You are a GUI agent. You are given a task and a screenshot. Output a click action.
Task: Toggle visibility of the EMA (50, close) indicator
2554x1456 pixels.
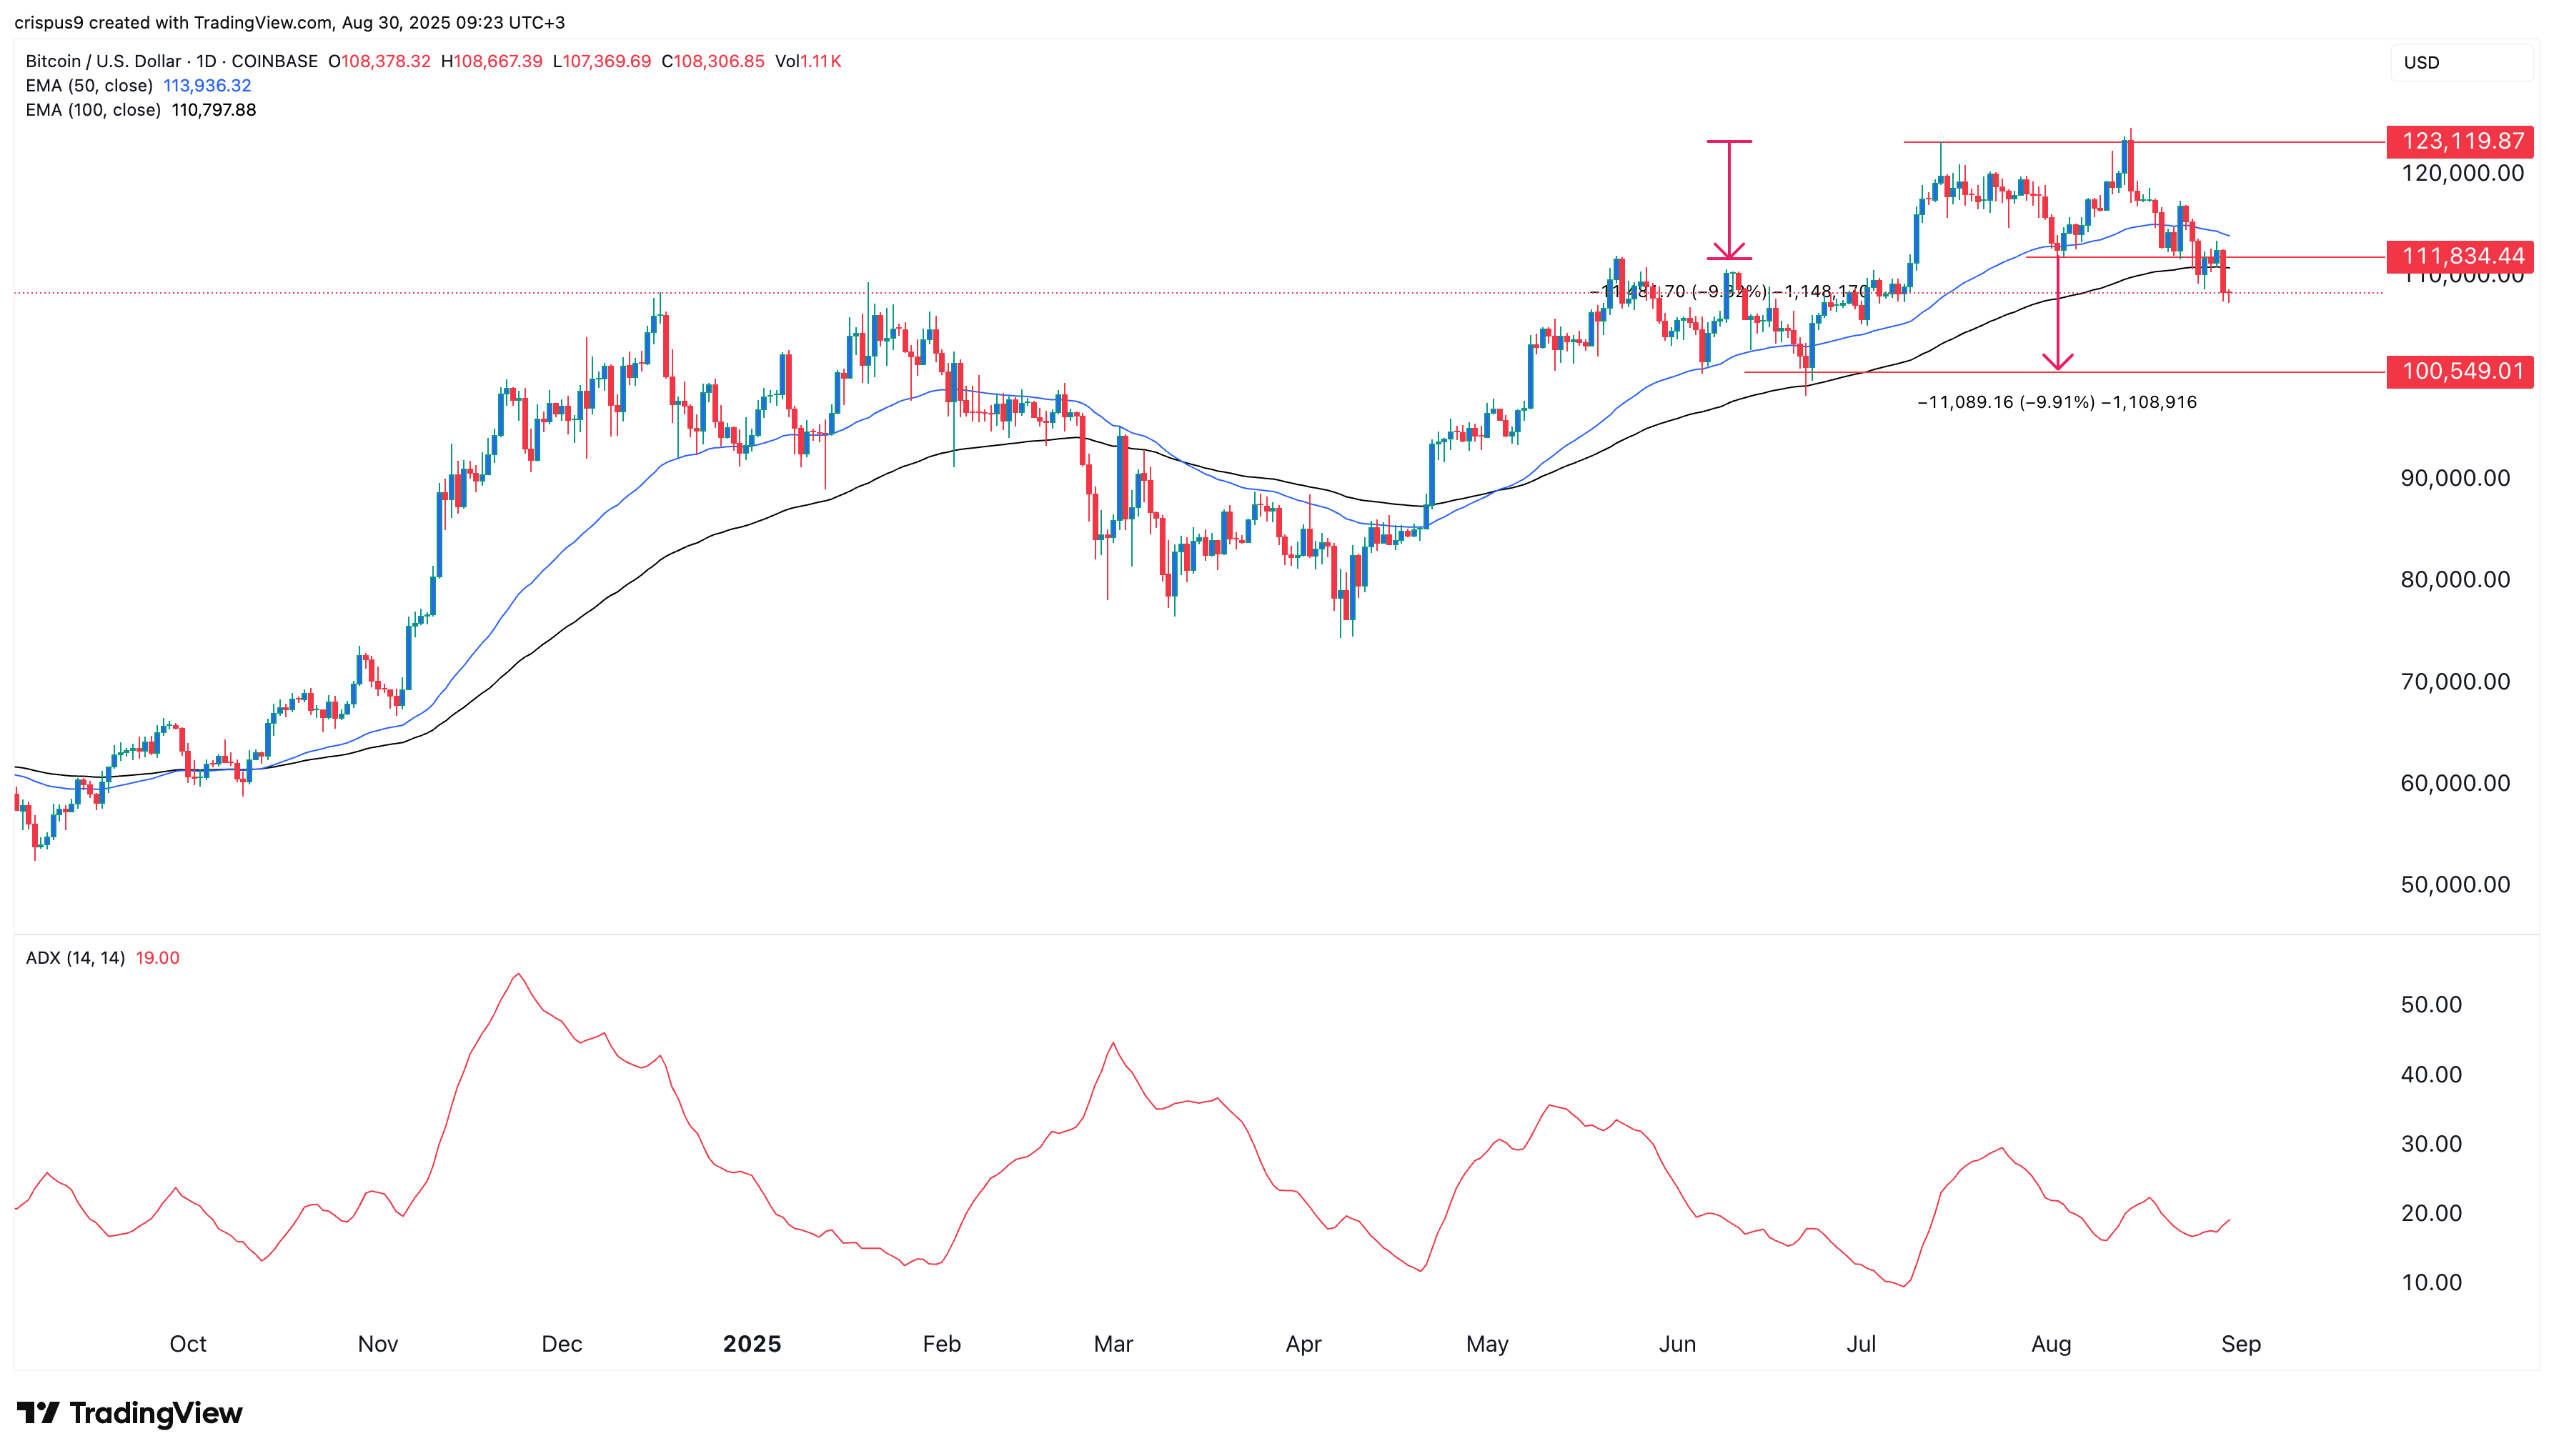coord(90,86)
